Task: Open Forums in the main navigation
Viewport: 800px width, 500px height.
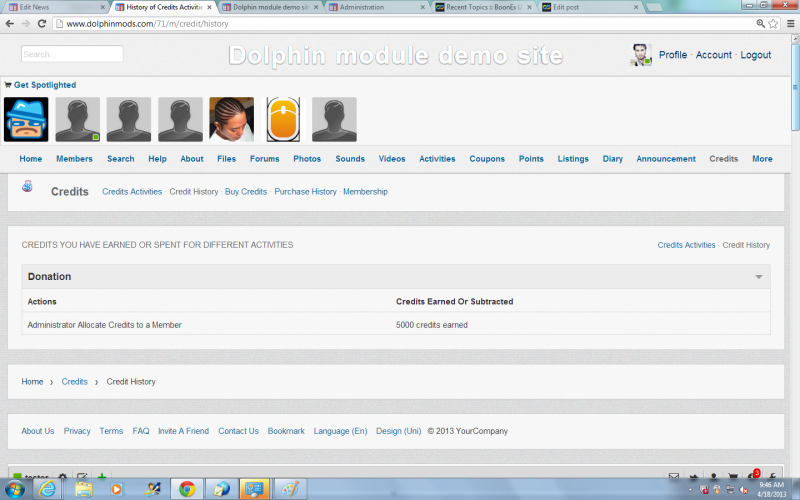Action: [x=264, y=159]
